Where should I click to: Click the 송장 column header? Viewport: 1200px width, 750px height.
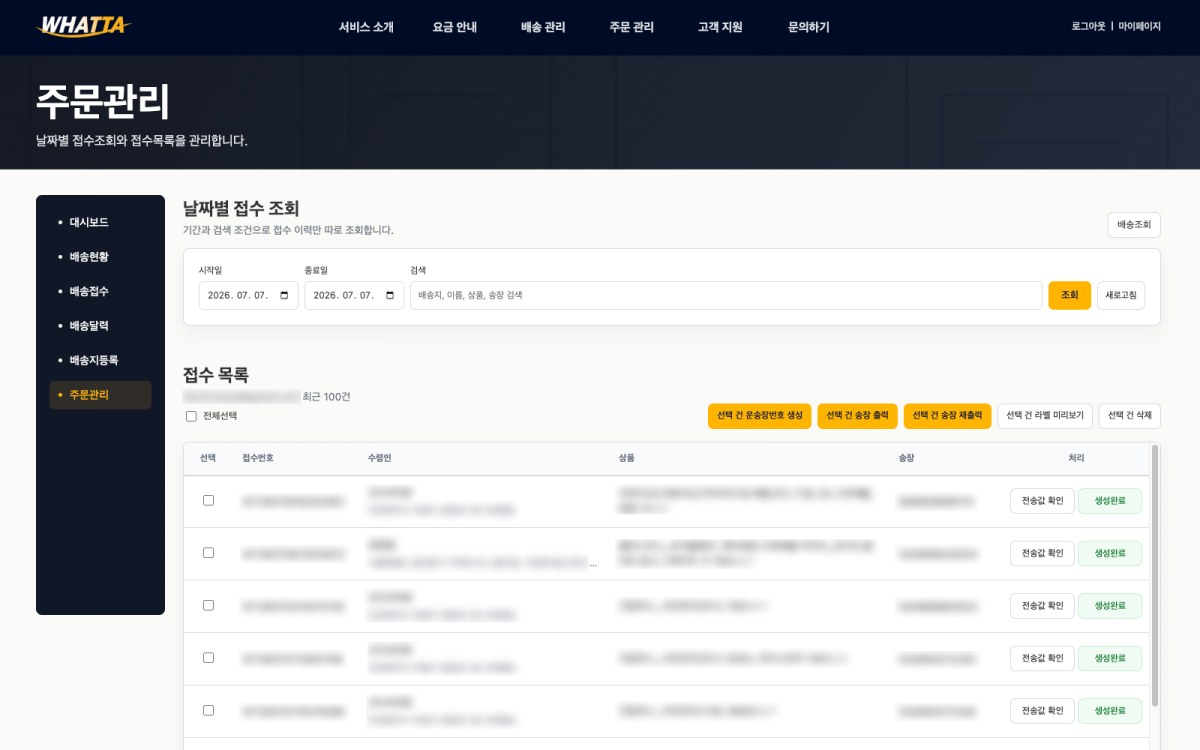pyautogui.click(x=906, y=458)
